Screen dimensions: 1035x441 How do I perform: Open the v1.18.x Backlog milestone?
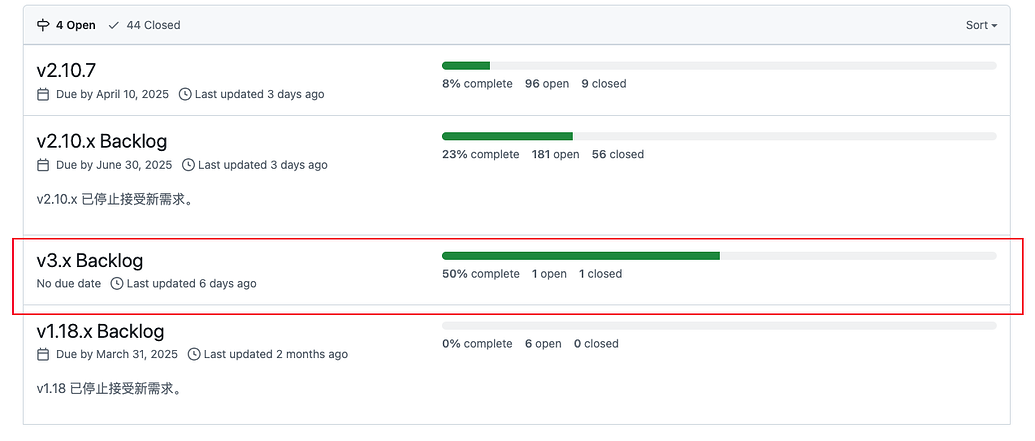tap(100, 331)
